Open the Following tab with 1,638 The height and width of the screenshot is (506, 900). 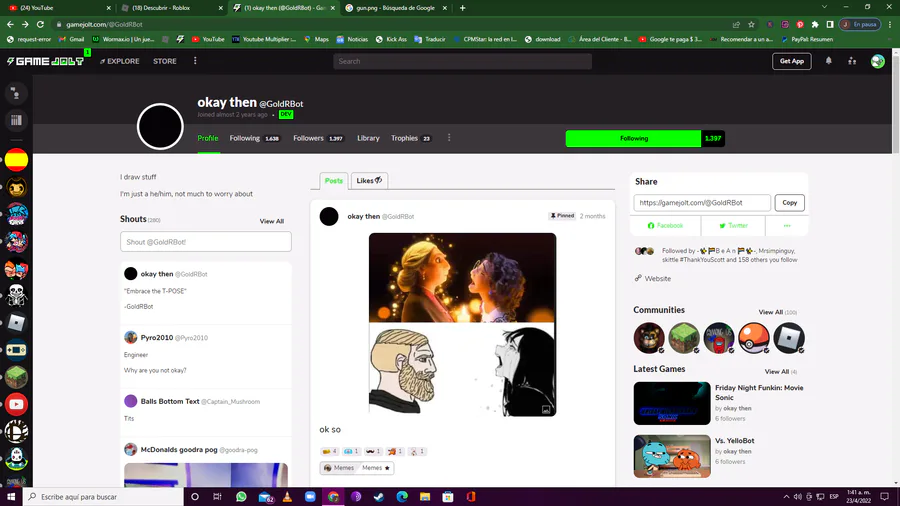tap(254, 138)
